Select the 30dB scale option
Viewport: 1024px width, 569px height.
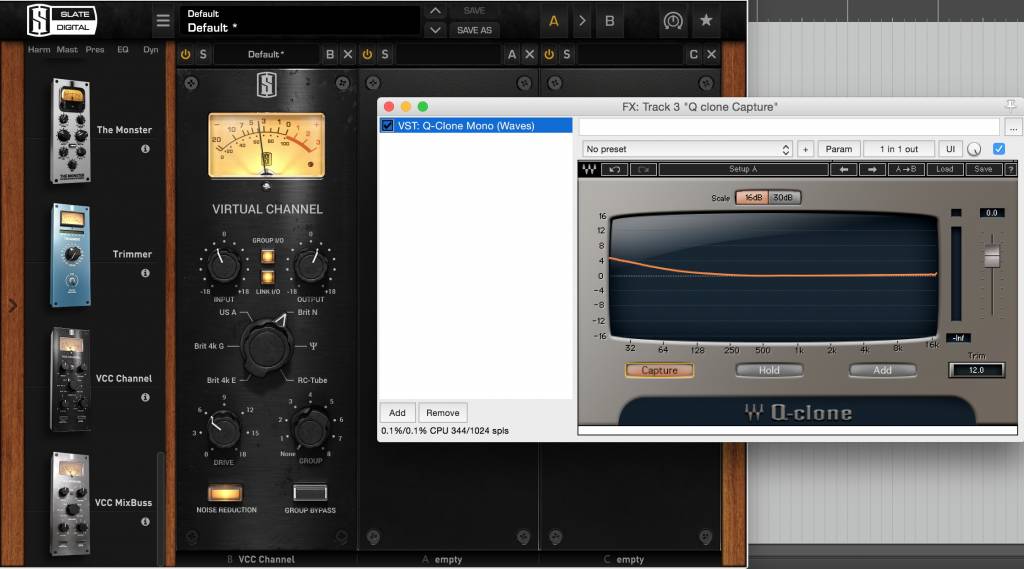(x=782, y=197)
